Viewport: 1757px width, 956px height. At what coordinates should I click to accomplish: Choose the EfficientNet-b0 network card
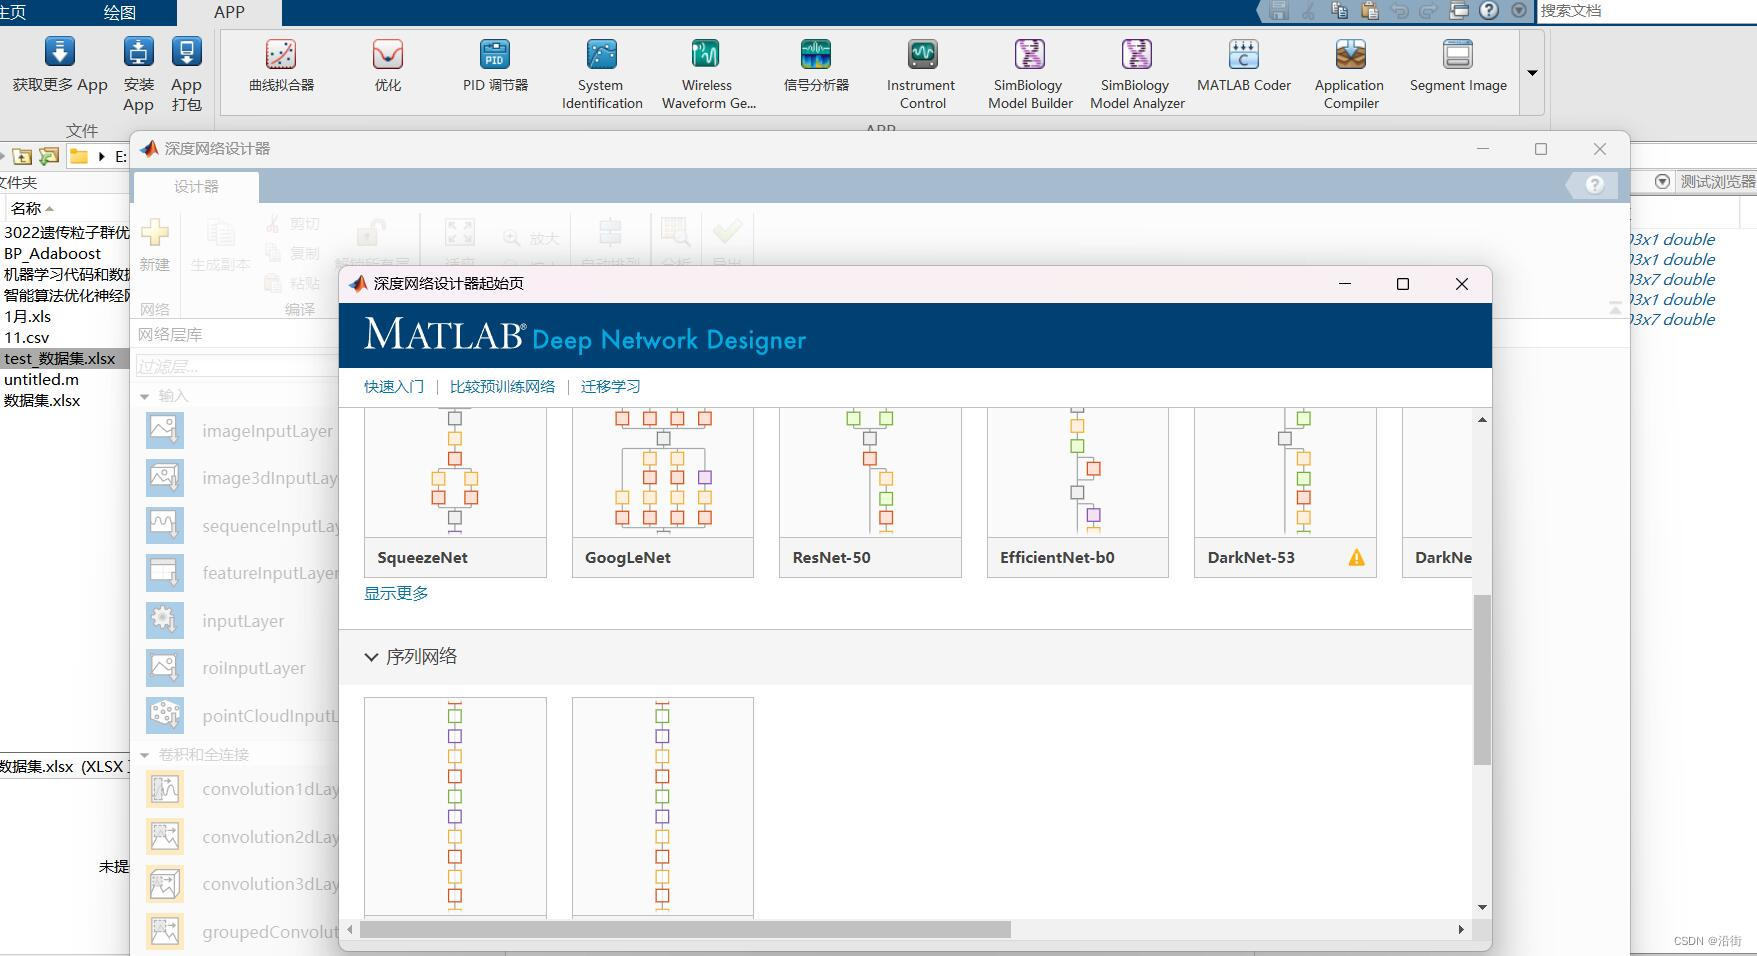[1078, 492]
